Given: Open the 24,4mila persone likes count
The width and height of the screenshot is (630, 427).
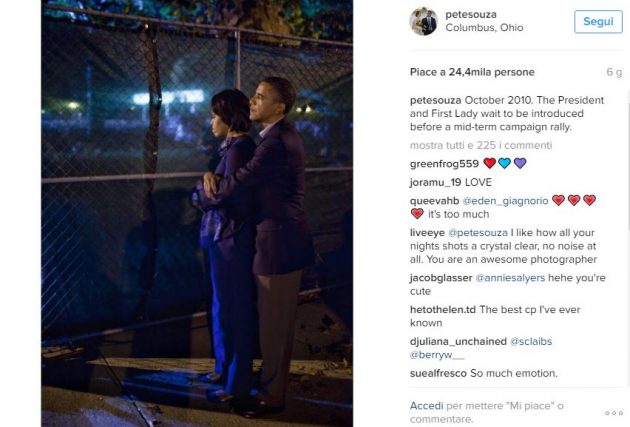Looking at the screenshot, I should (x=491, y=72).
